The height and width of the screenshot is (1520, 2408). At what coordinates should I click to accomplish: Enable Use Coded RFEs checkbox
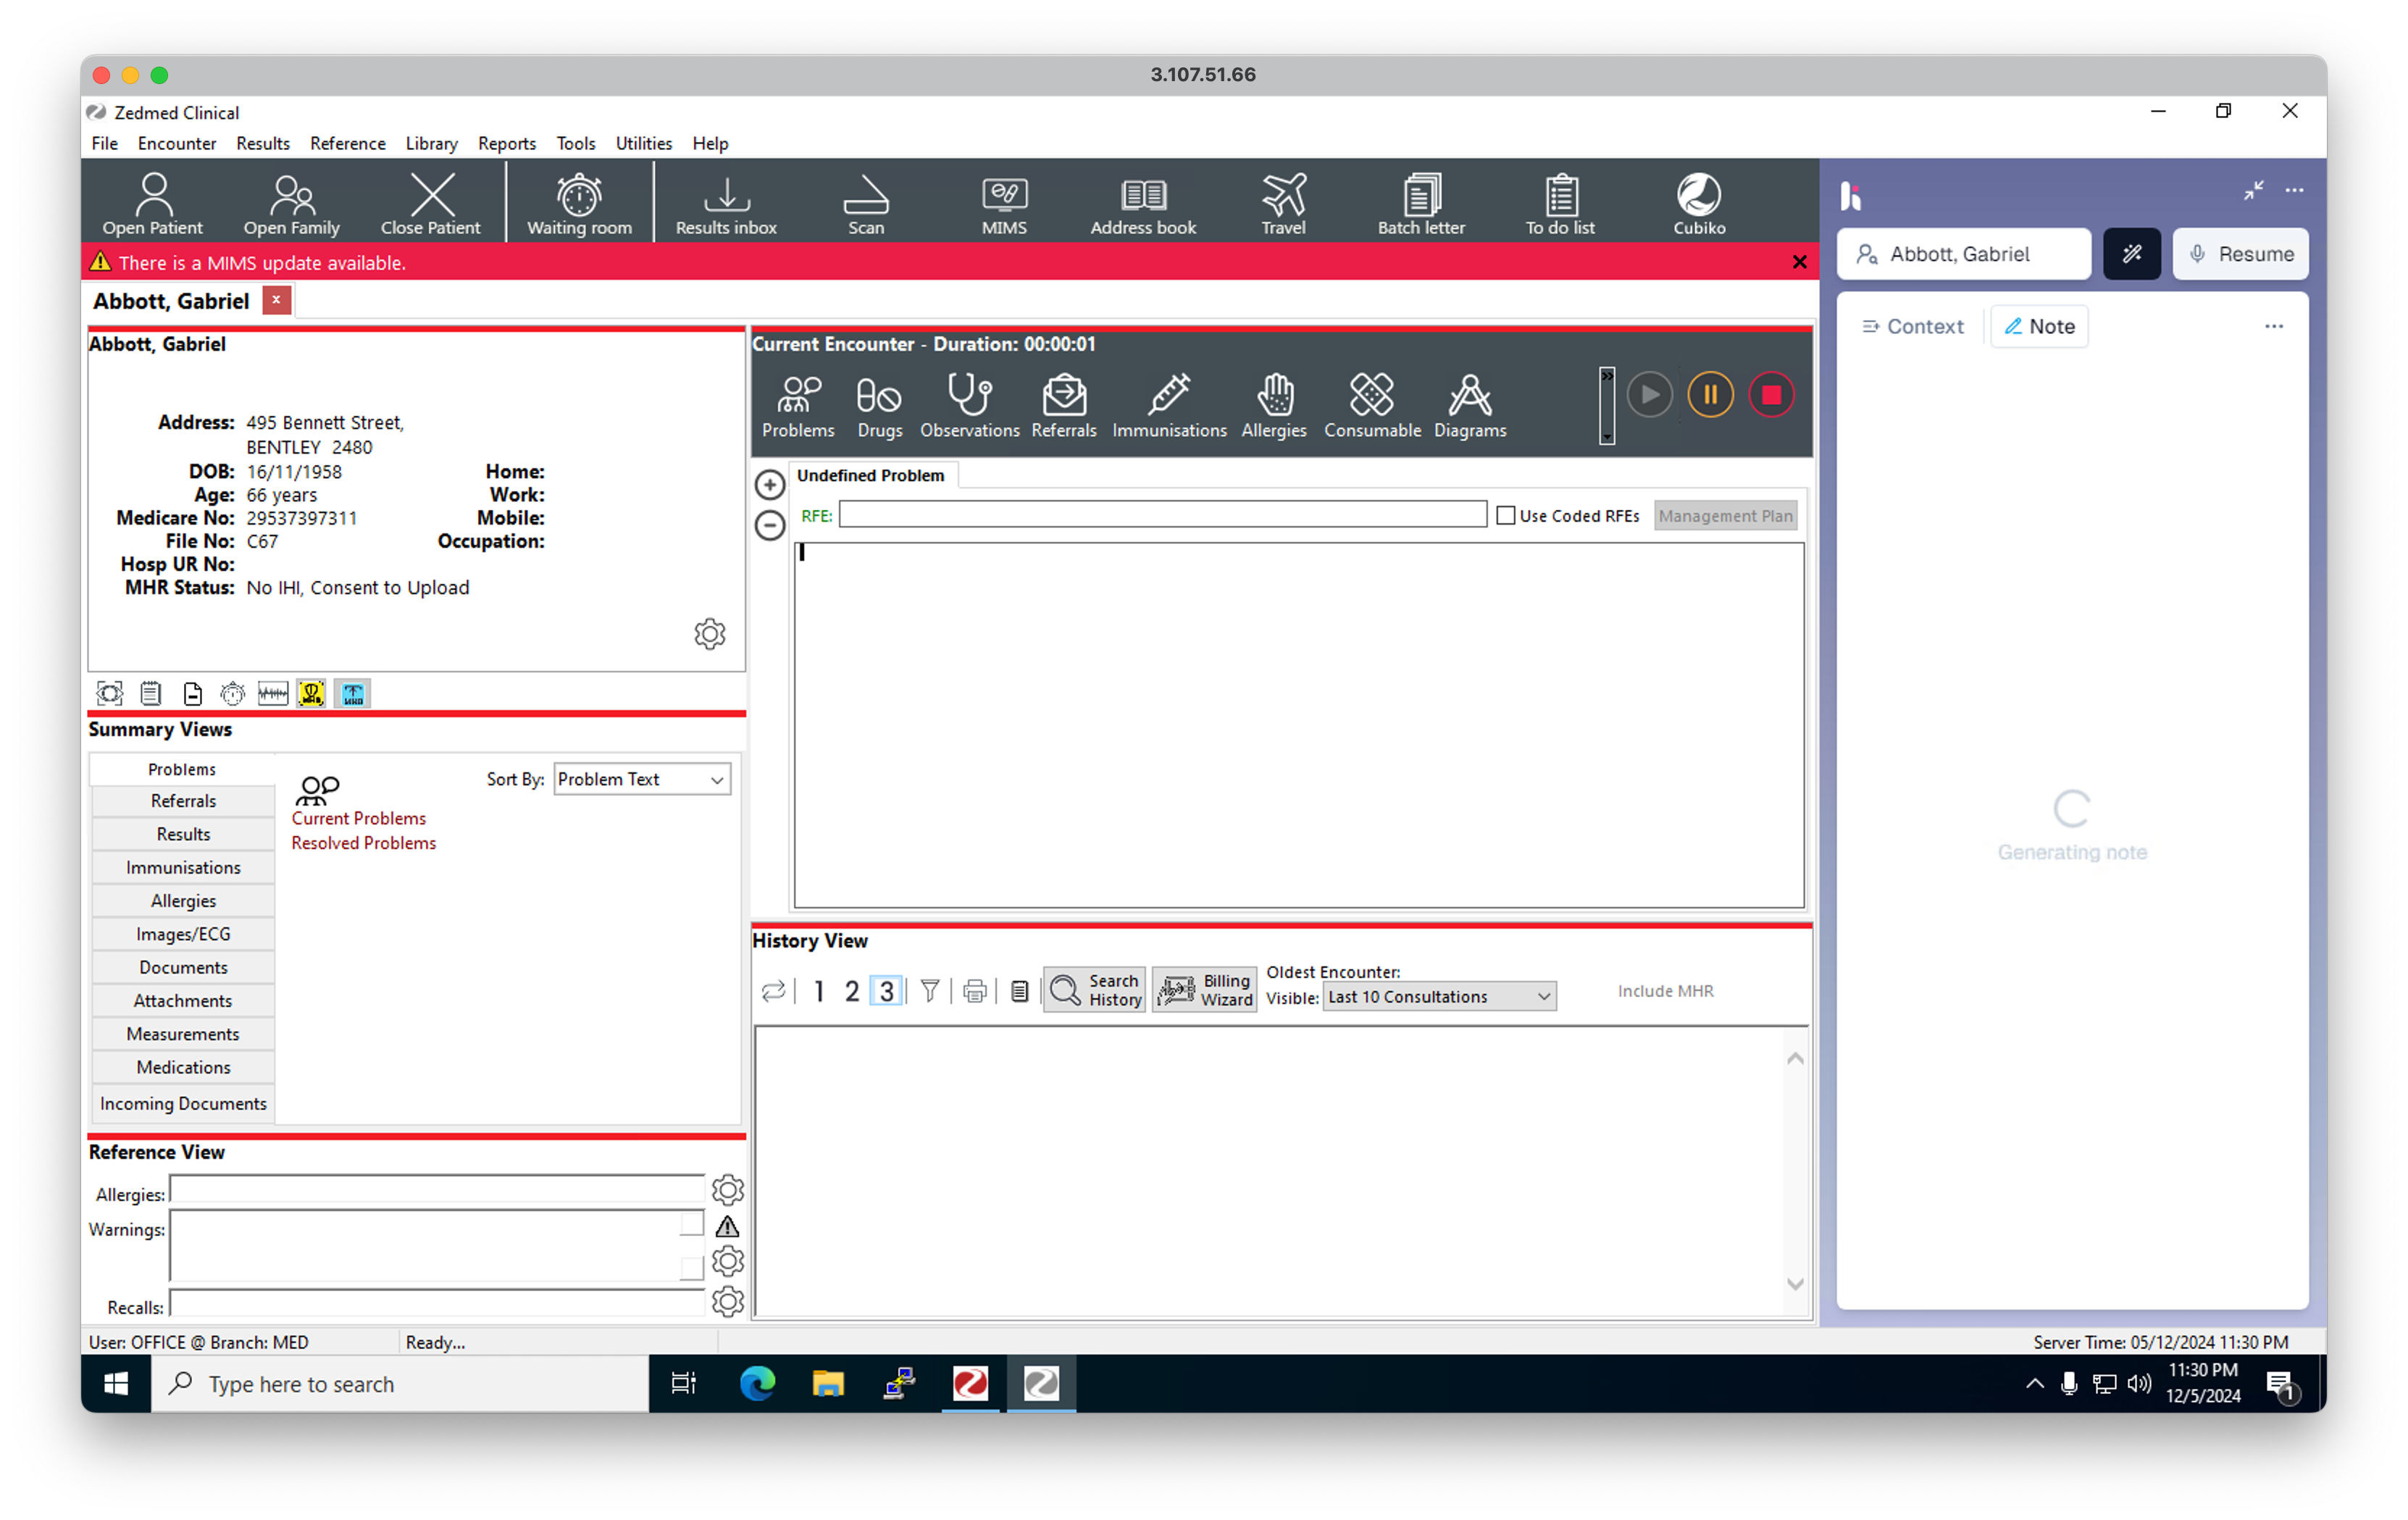point(1505,516)
